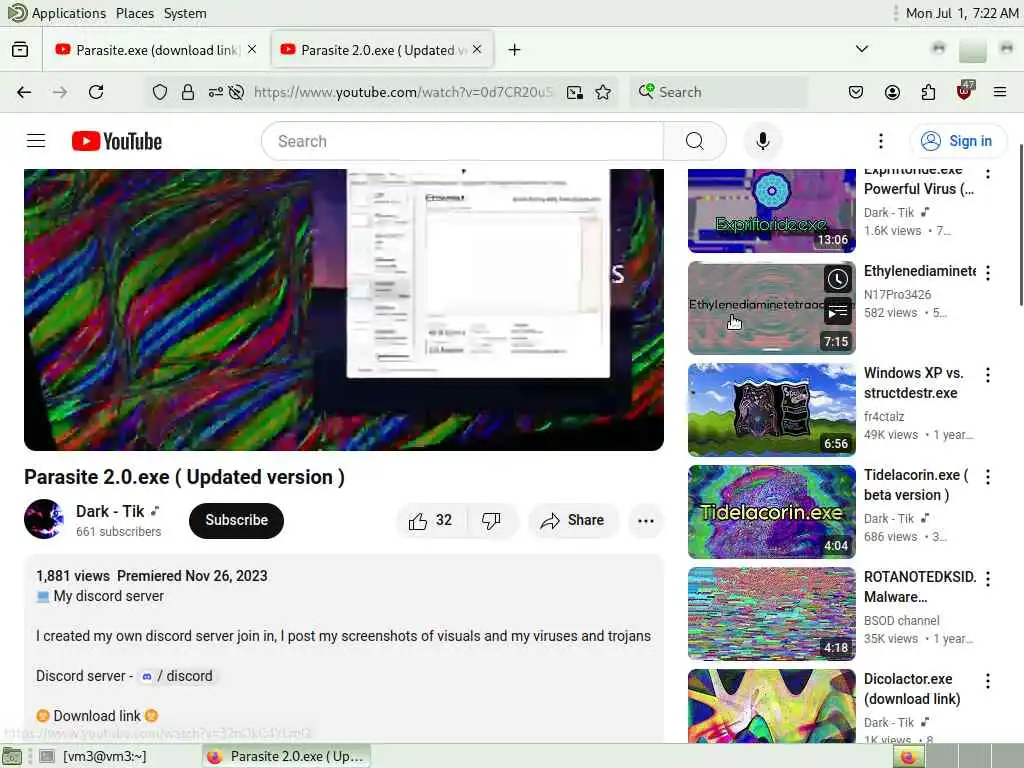Image resolution: width=1024 pixels, height=768 pixels.
Task: Open Dicolactor.exe (download link) title
Action: pyautogui.click(x=912, y=689)
